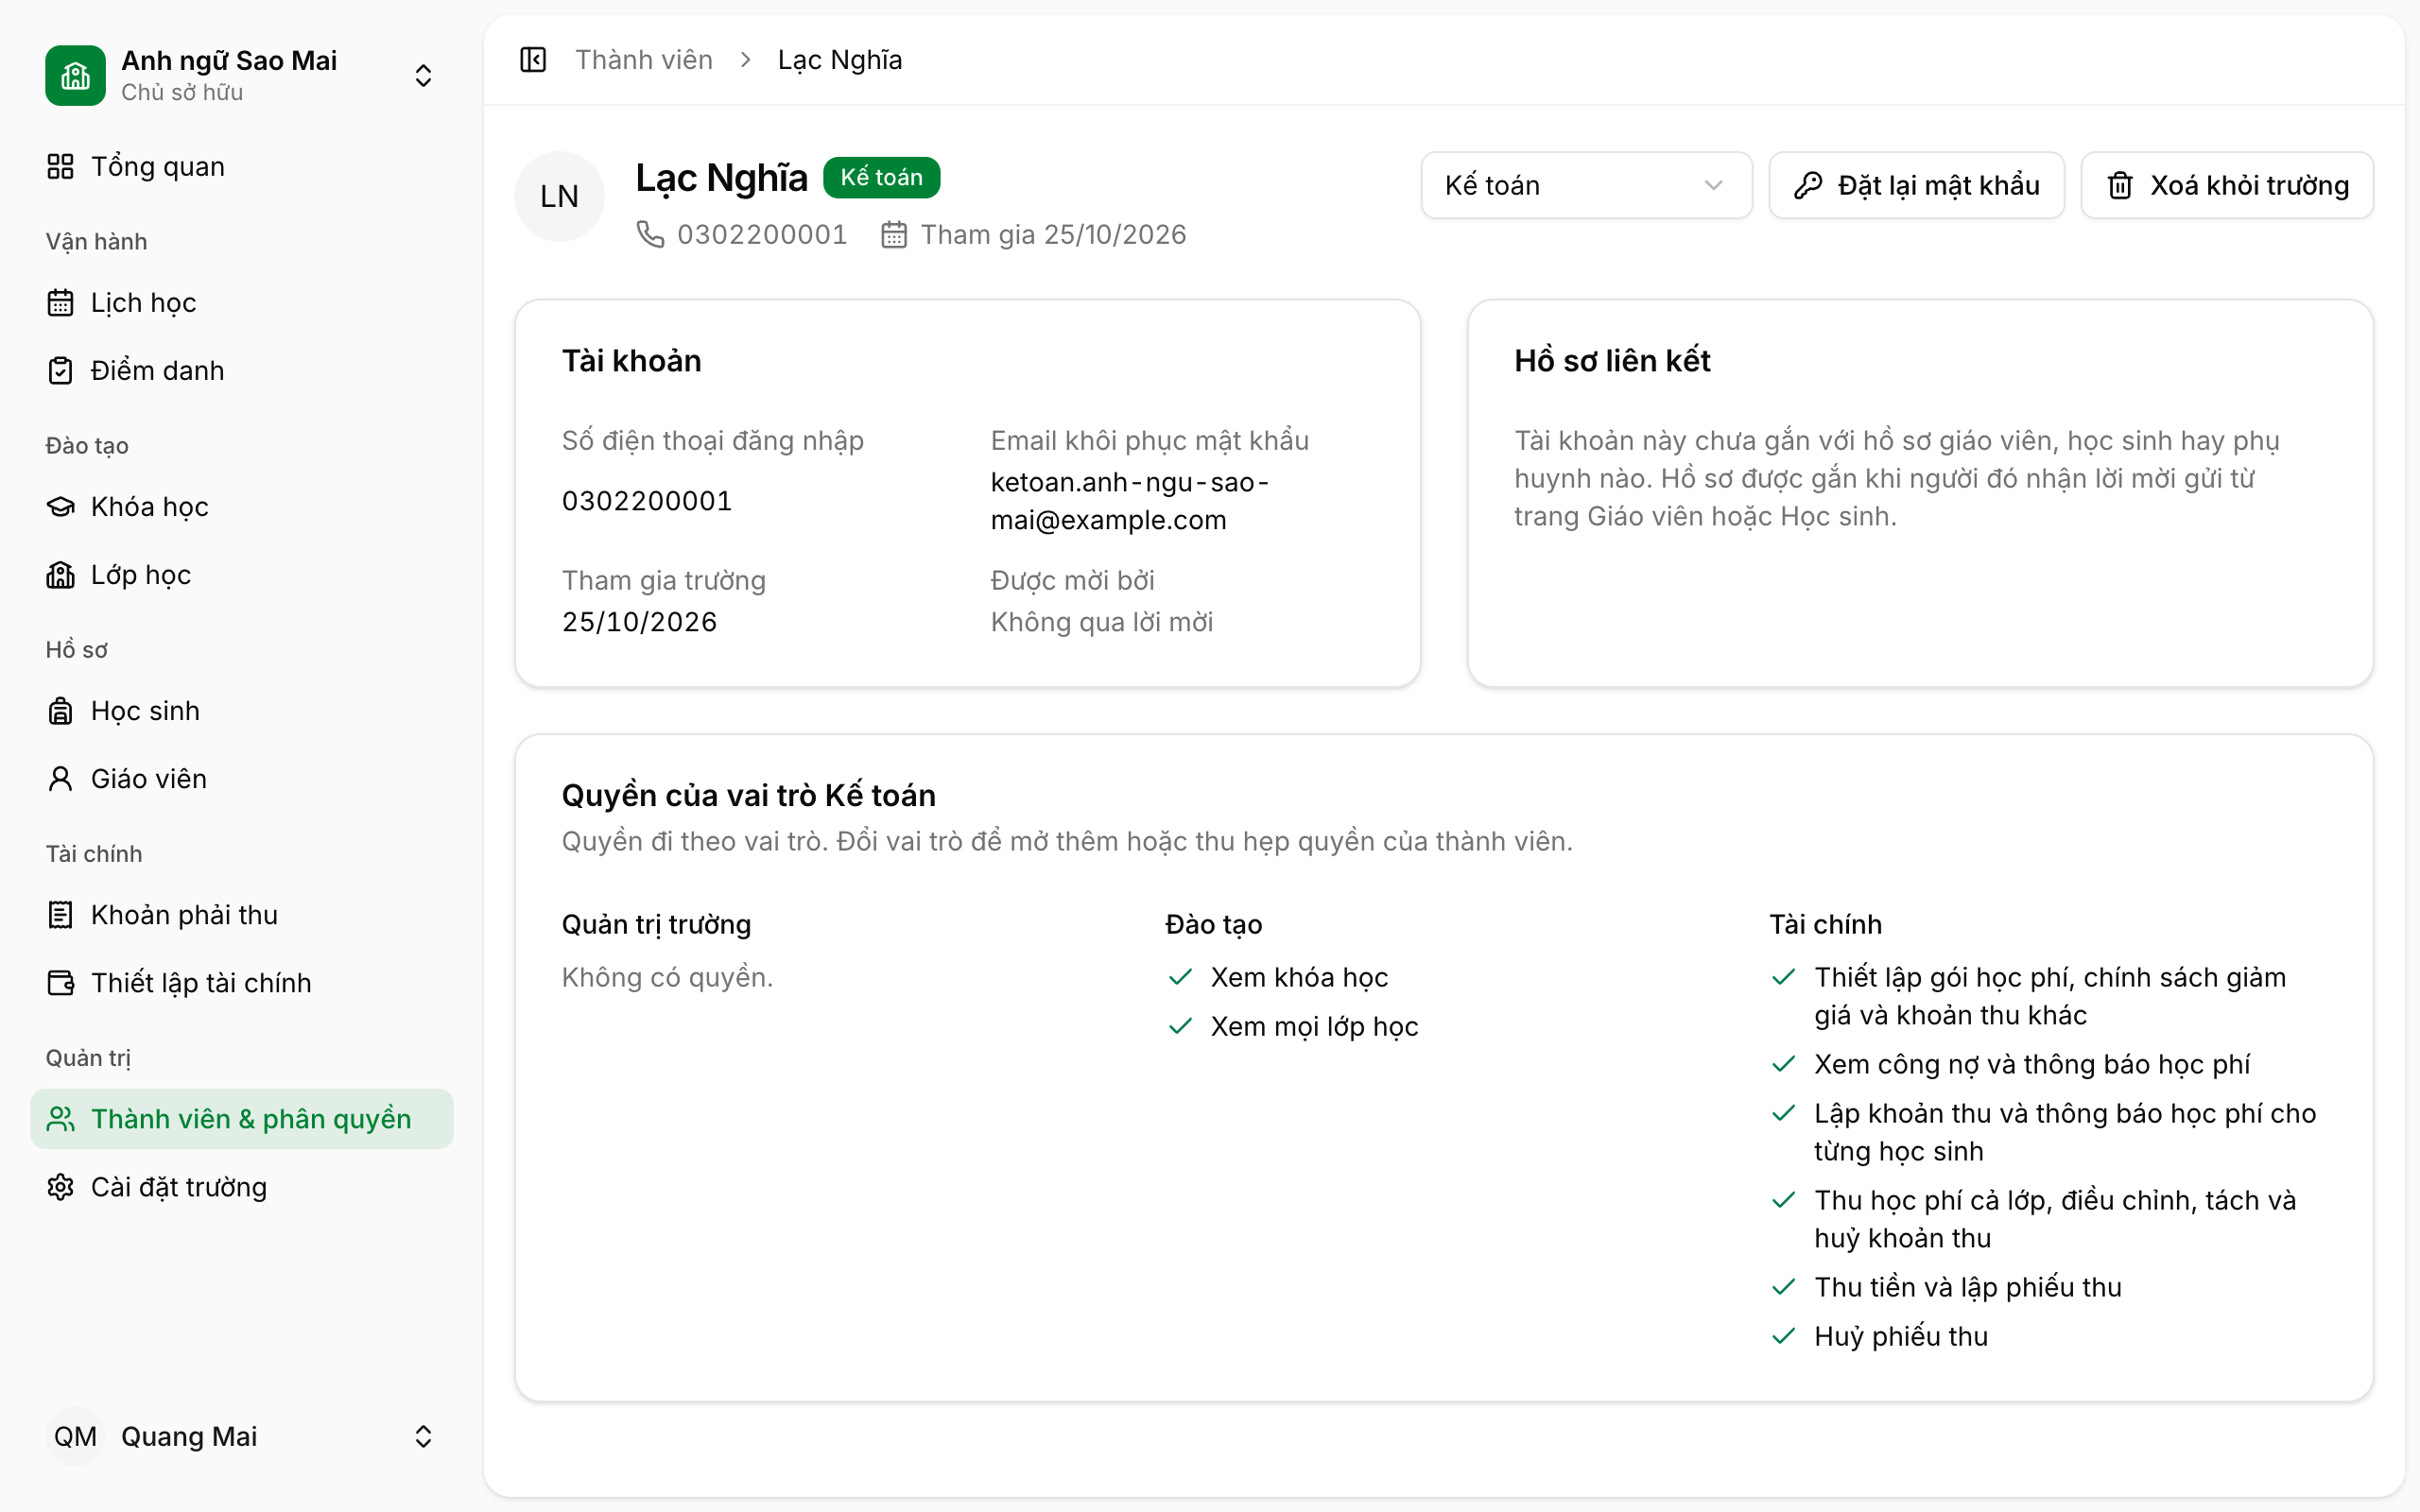
Task: Expand the Quang Mai user menu
Action: coord(423,1436)
